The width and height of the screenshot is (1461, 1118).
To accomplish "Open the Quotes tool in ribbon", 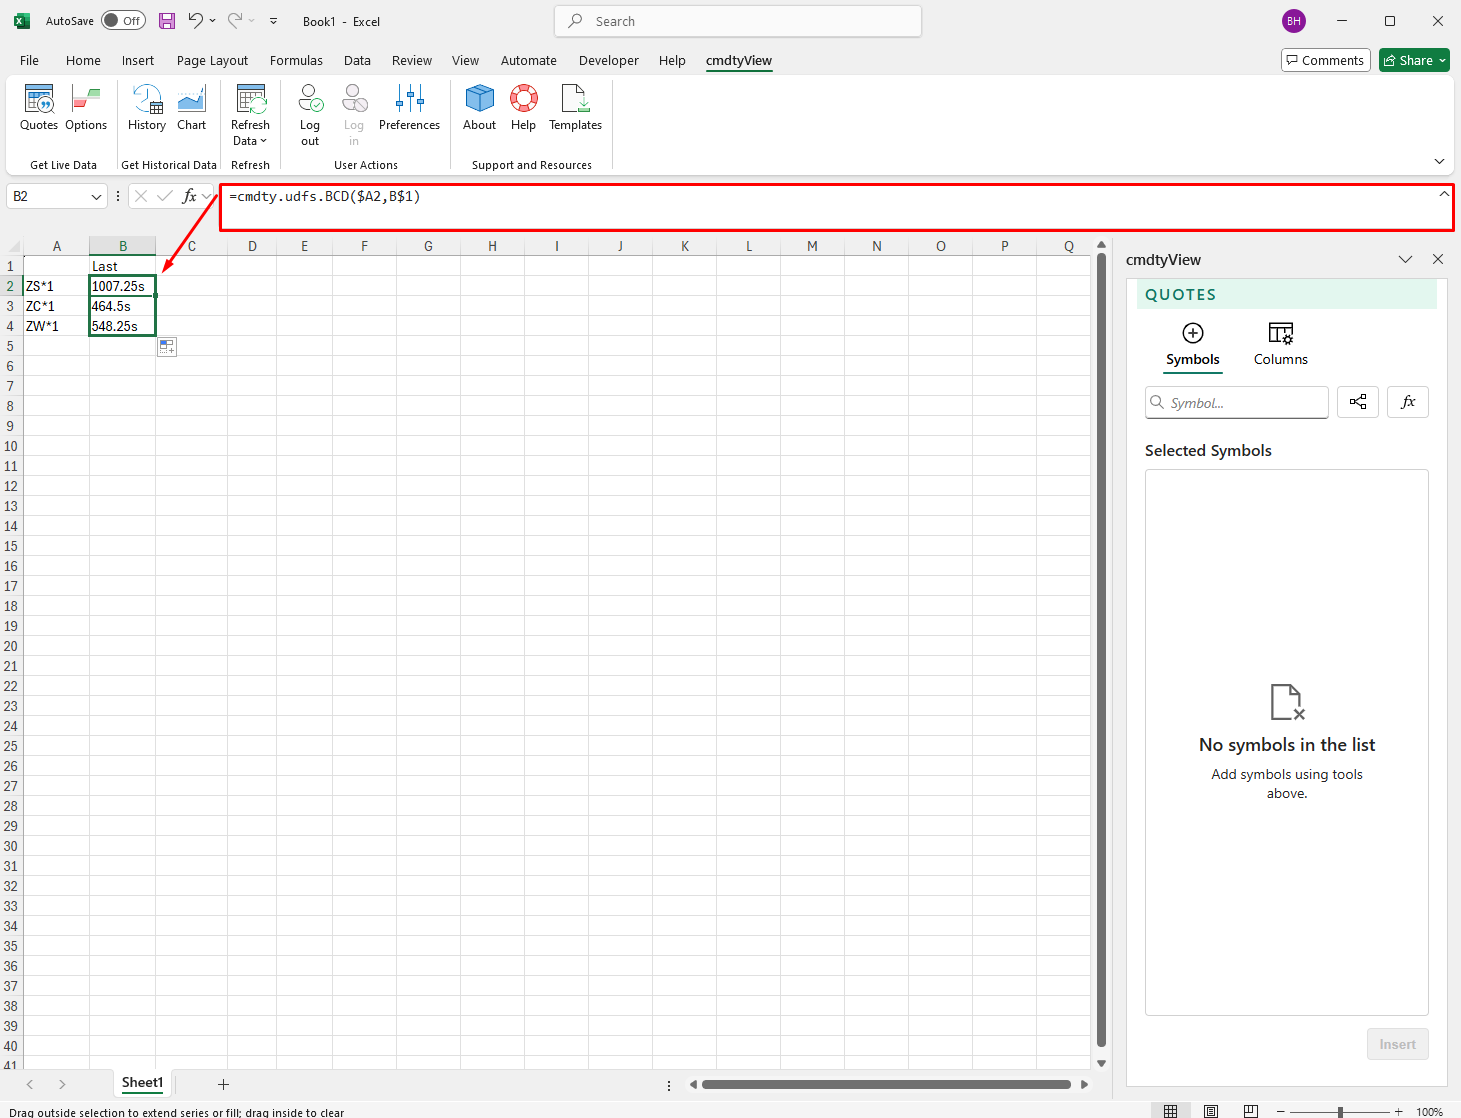I will 39,108.
